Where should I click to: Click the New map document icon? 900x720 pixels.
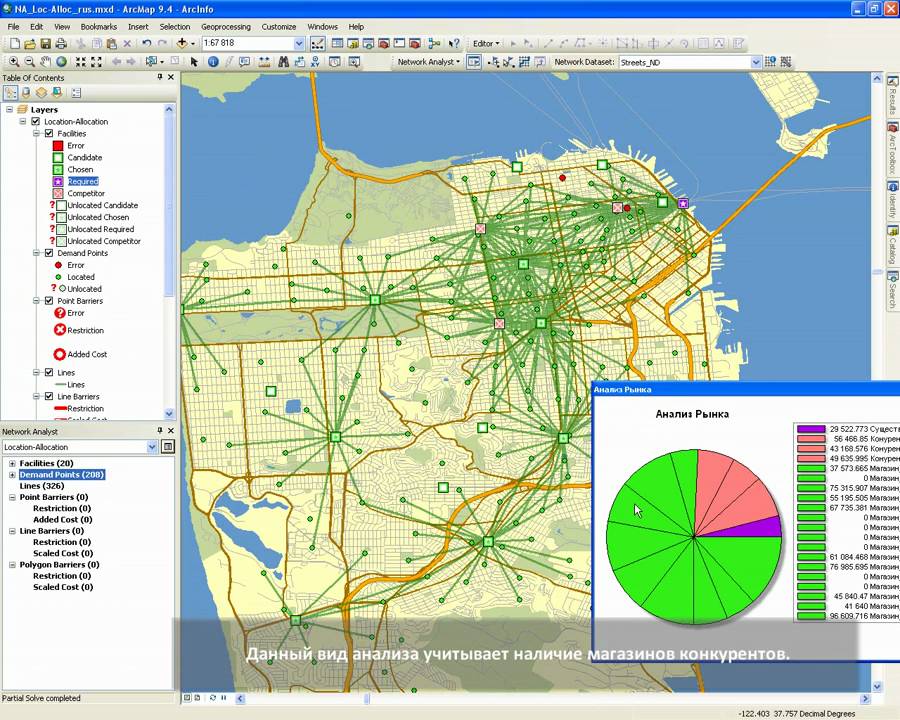coord(15,43)
